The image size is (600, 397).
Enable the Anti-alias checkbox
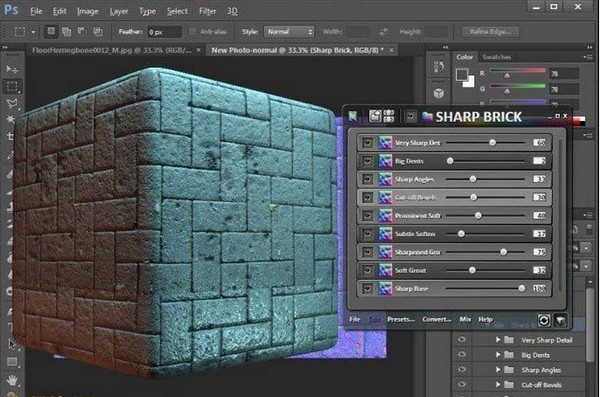193,32
